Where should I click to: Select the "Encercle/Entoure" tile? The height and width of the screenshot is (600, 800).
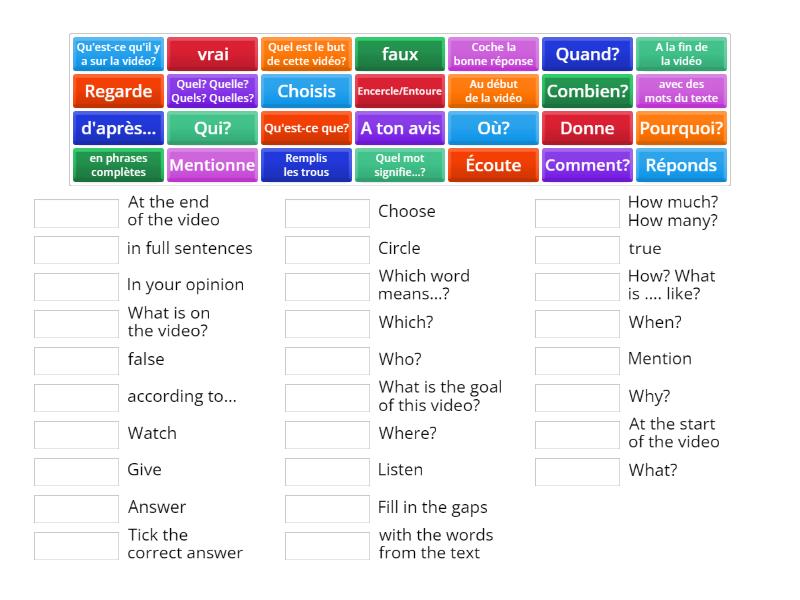click(x=399, y=91)
